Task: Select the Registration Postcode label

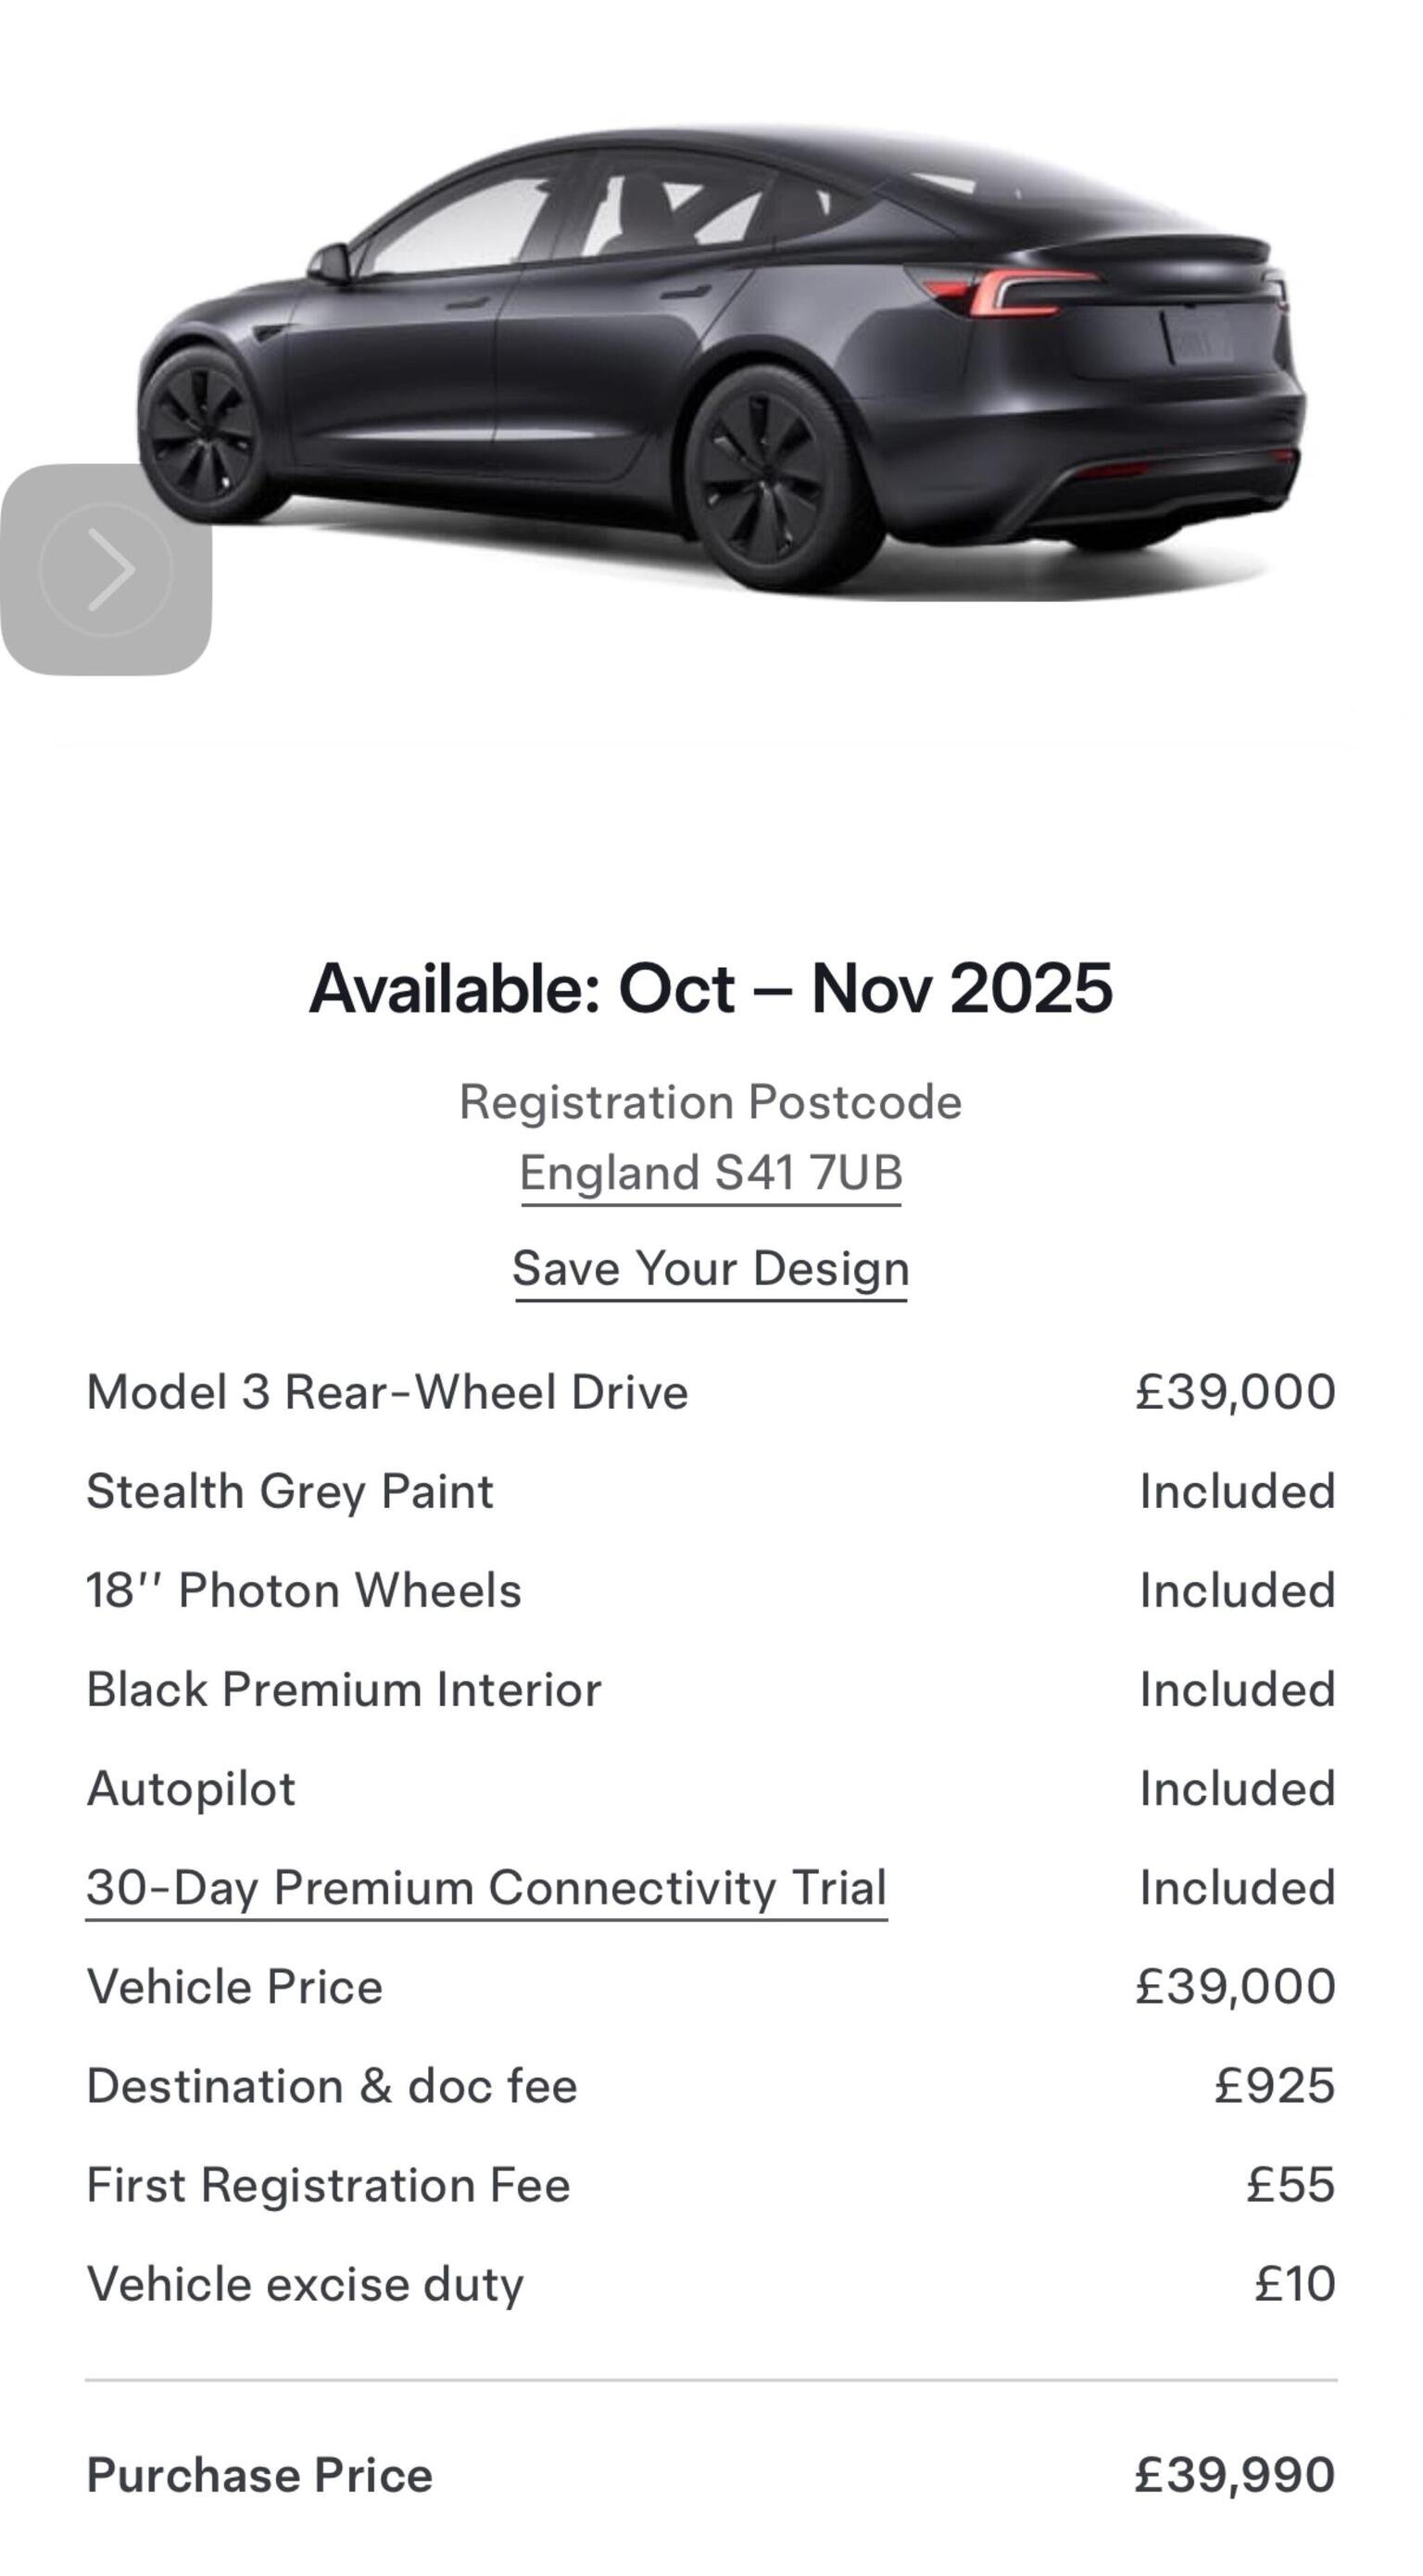Action: coord(711,1102)
